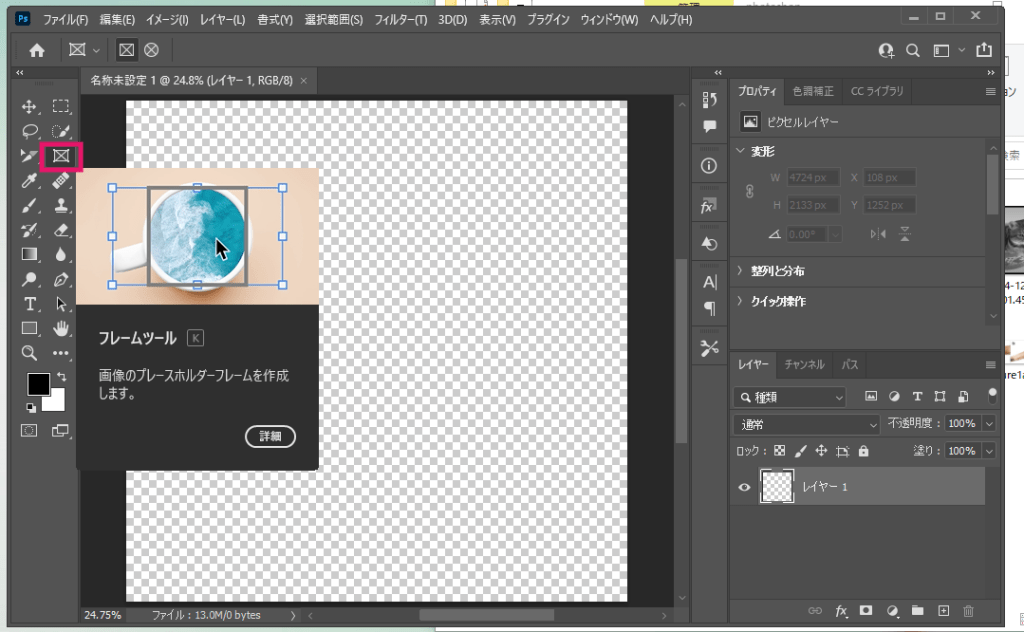
Task: Open the 不透明度 opacity dropdown arrow
Action: (989, 424)
